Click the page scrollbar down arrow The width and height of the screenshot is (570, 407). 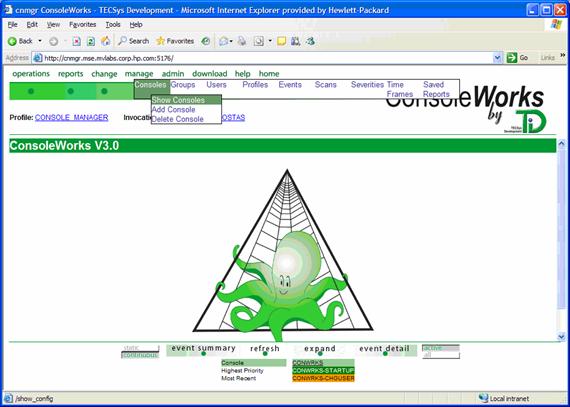(561, 337)
